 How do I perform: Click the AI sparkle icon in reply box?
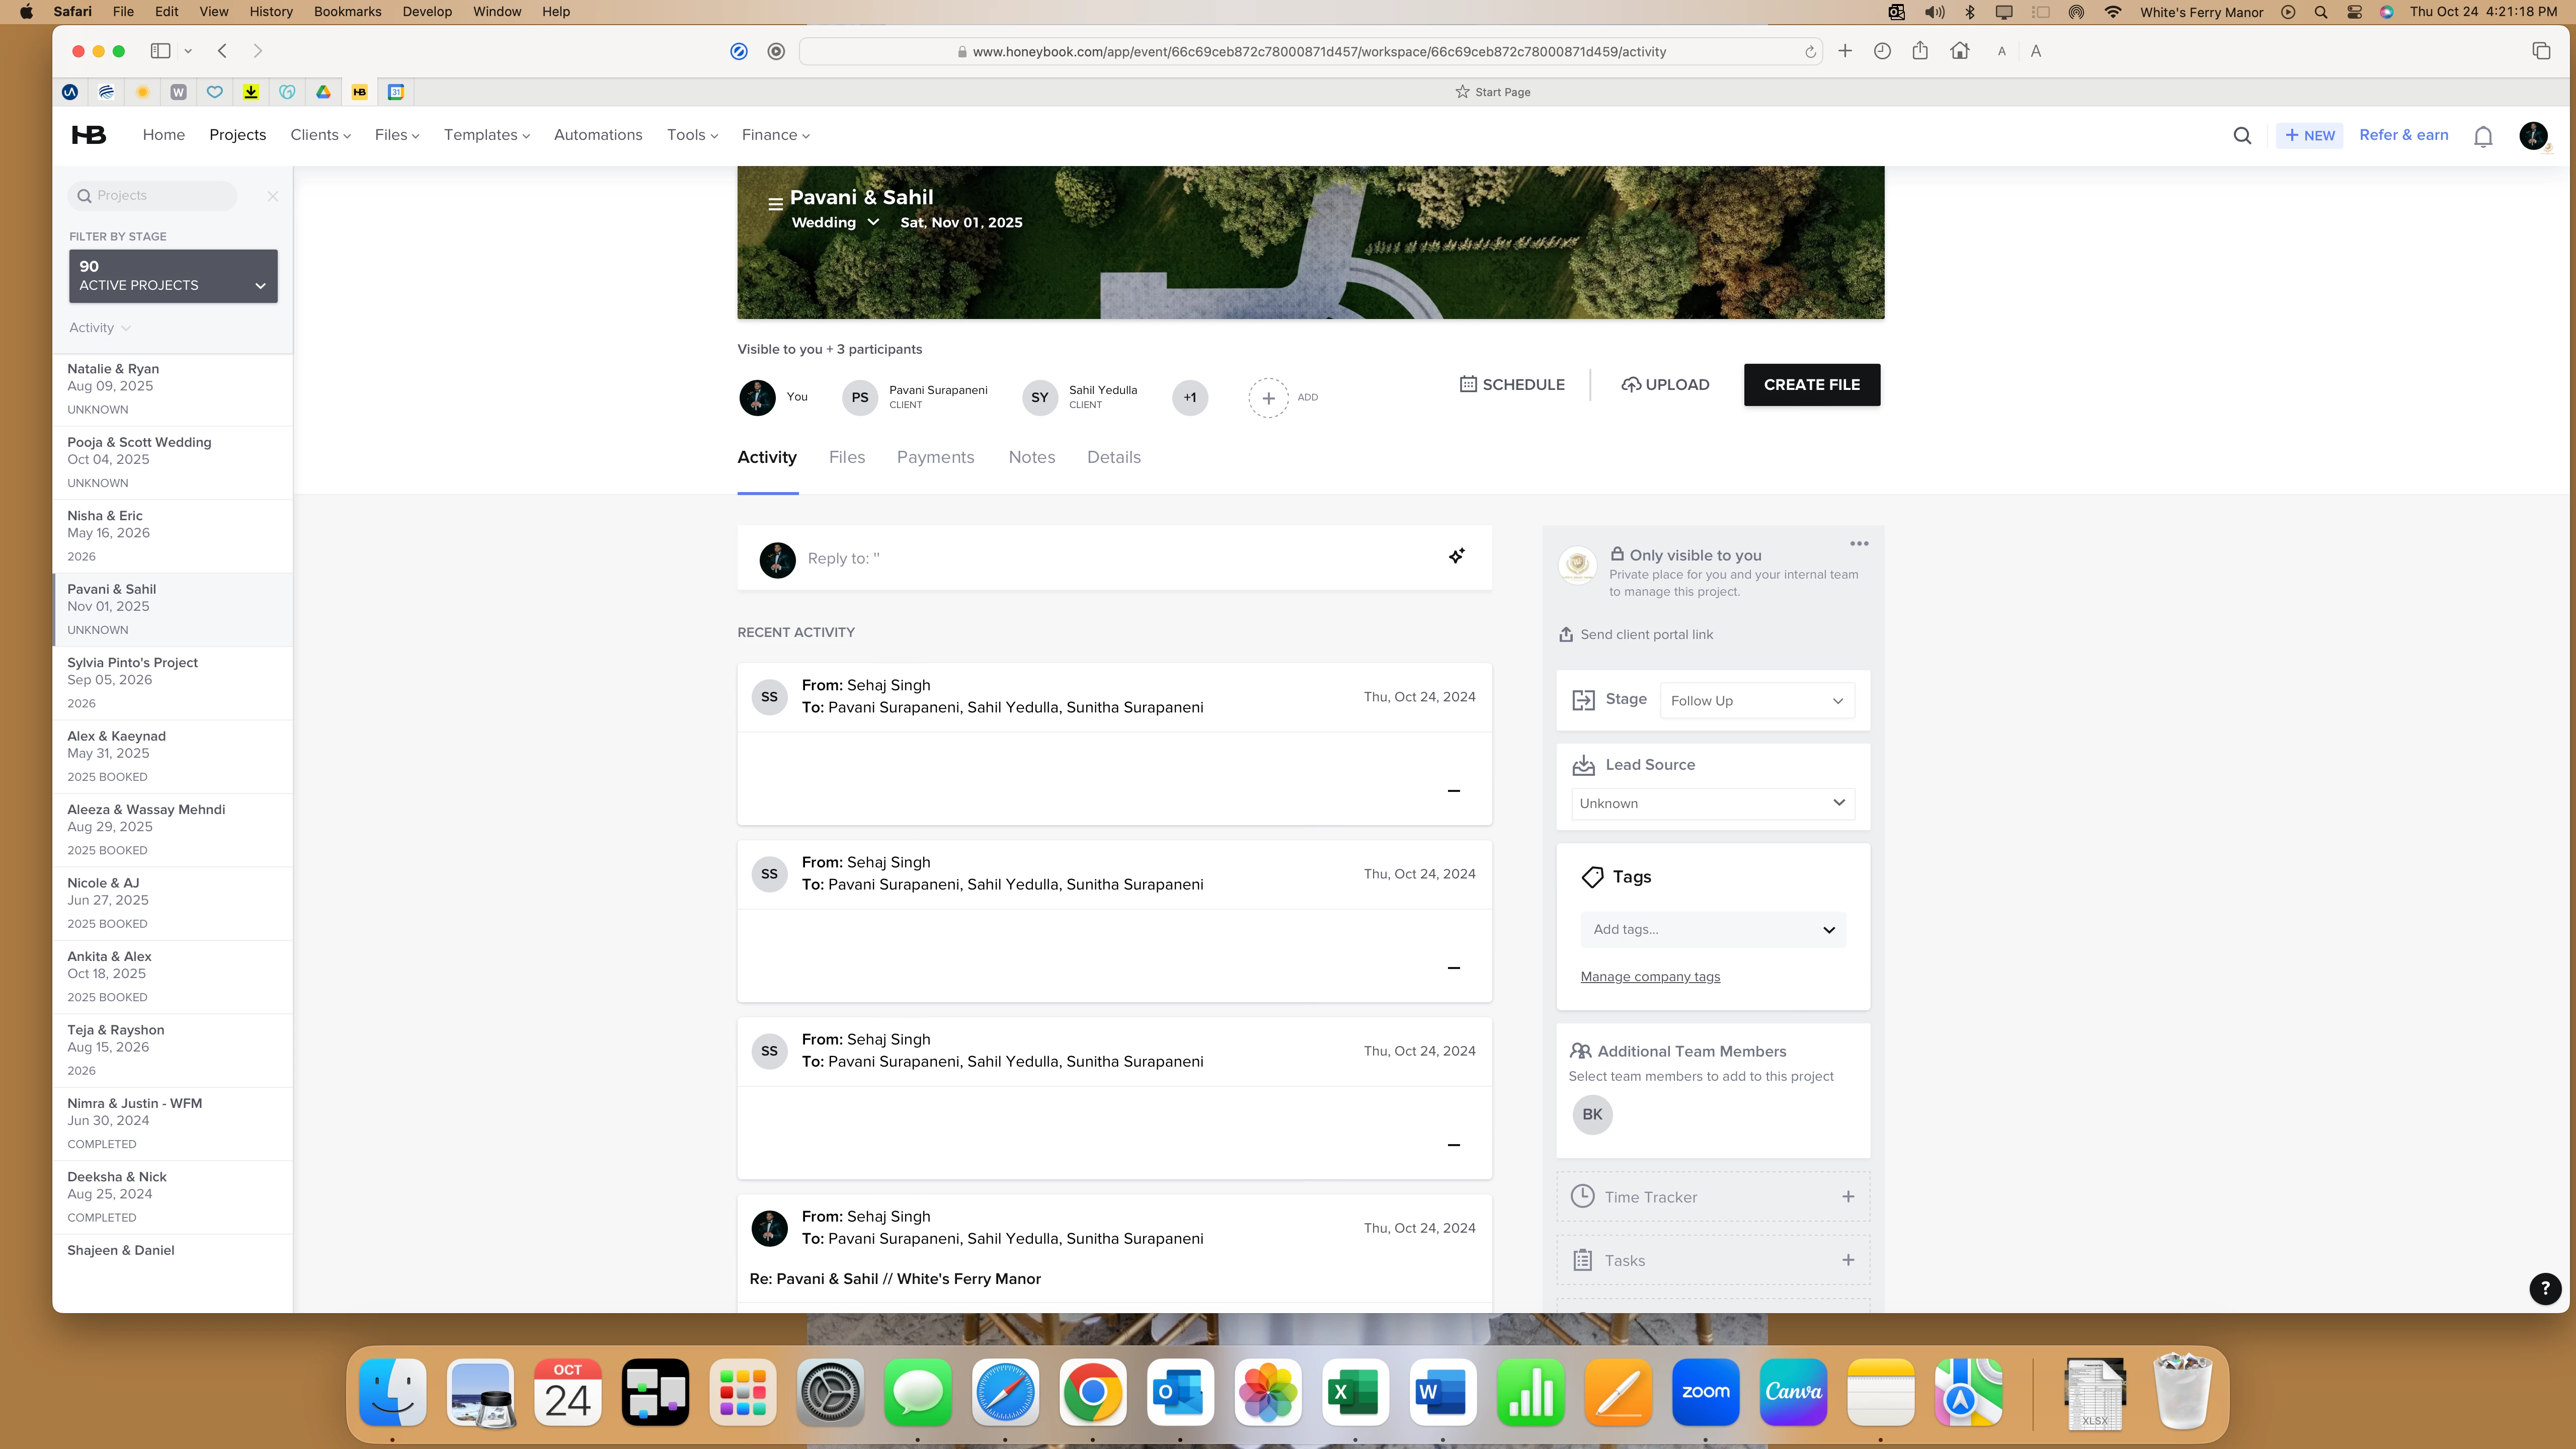coord(1457,556)
